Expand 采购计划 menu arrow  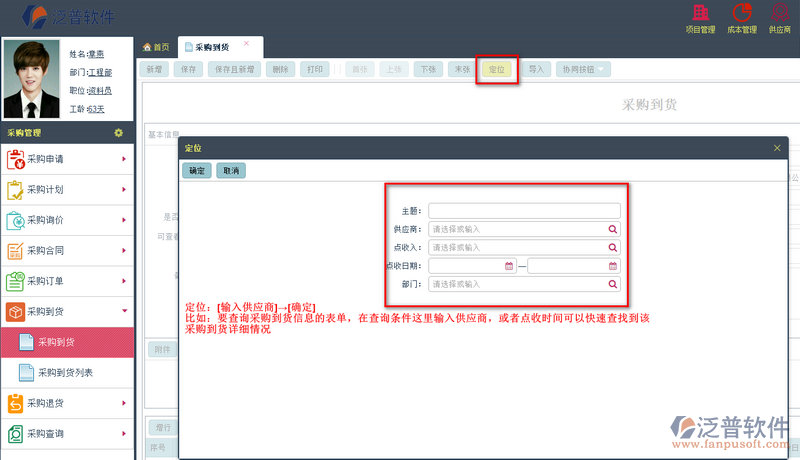(123, 190)
